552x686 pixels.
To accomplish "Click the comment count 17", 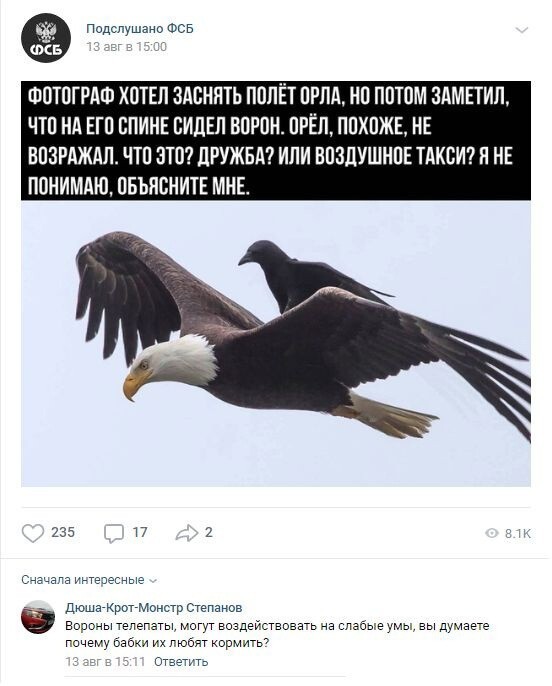I will pos(140,532).
